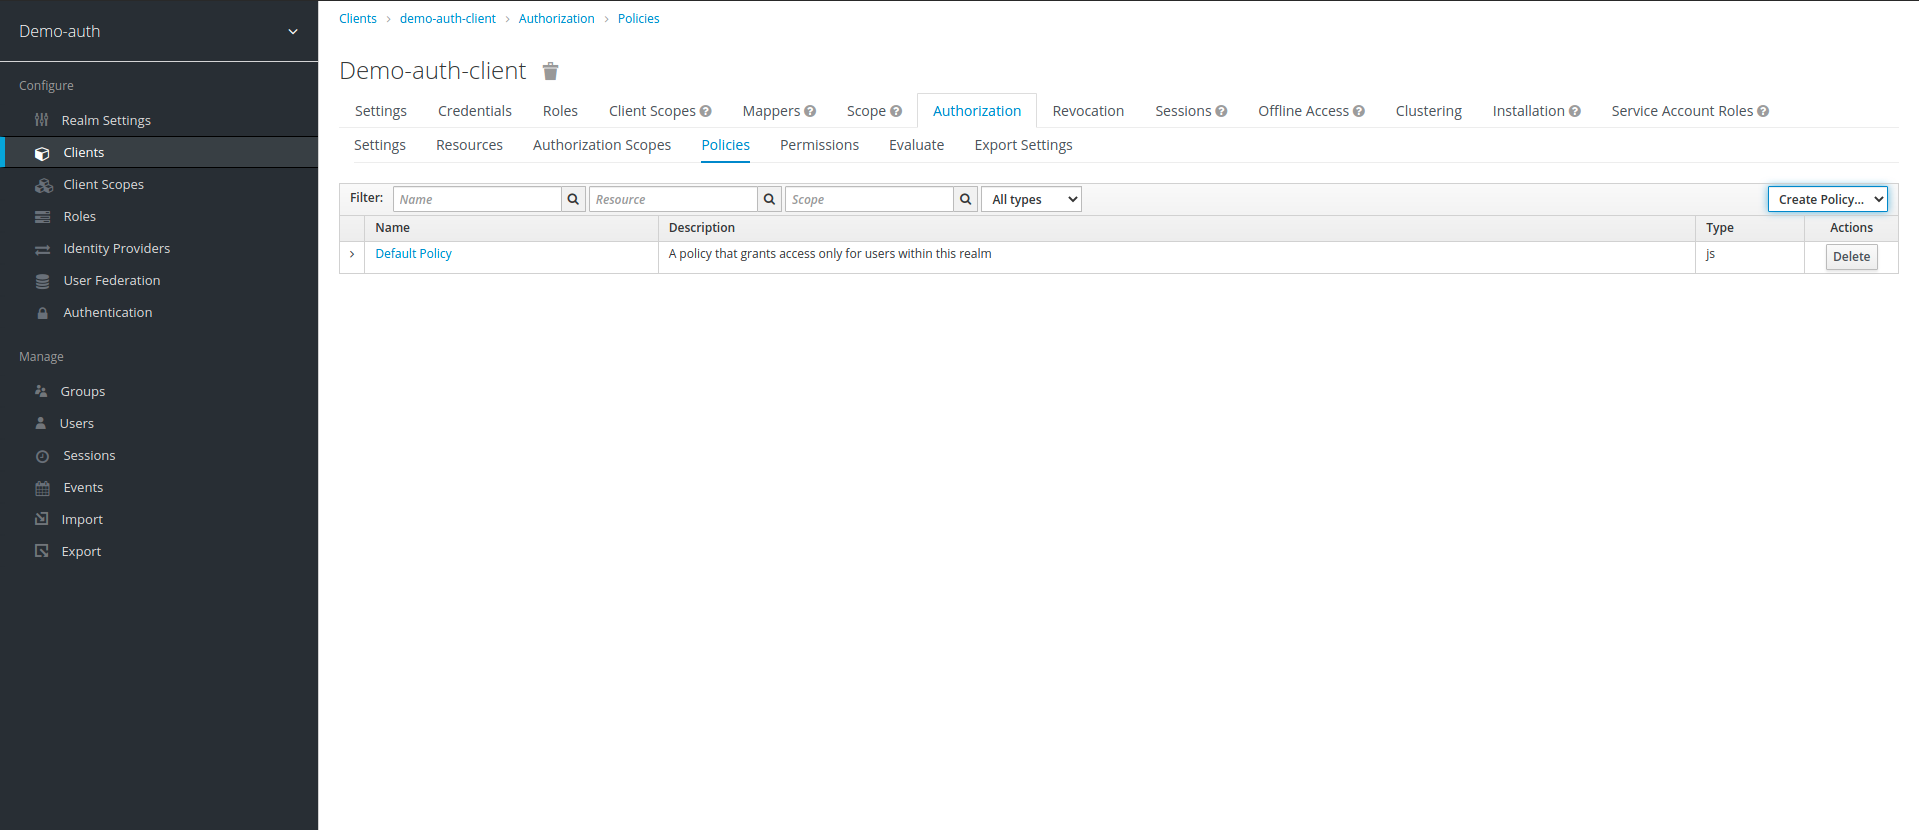The height and width of the screenshot is (833, 1919).
Task: Click the Name filter search icon
Action: tap(573, 199)
